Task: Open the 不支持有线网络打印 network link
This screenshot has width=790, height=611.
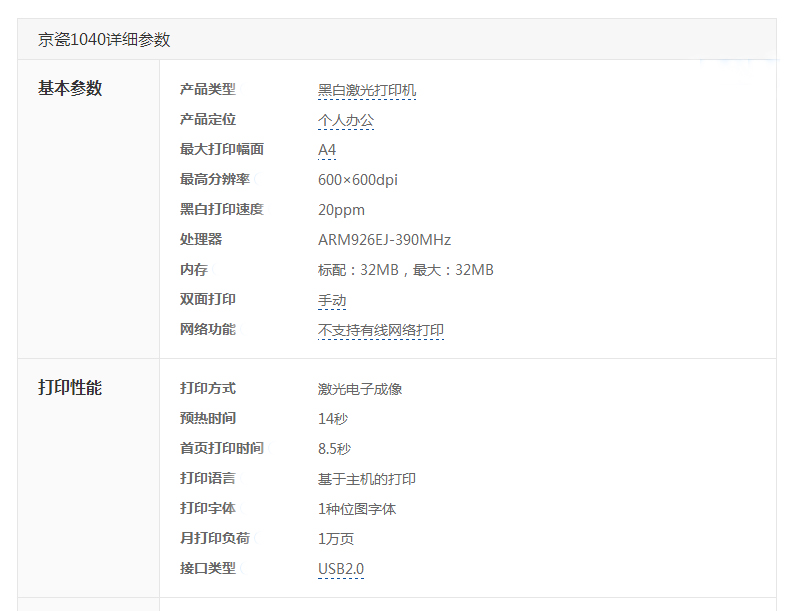Action: click(381, 330)
